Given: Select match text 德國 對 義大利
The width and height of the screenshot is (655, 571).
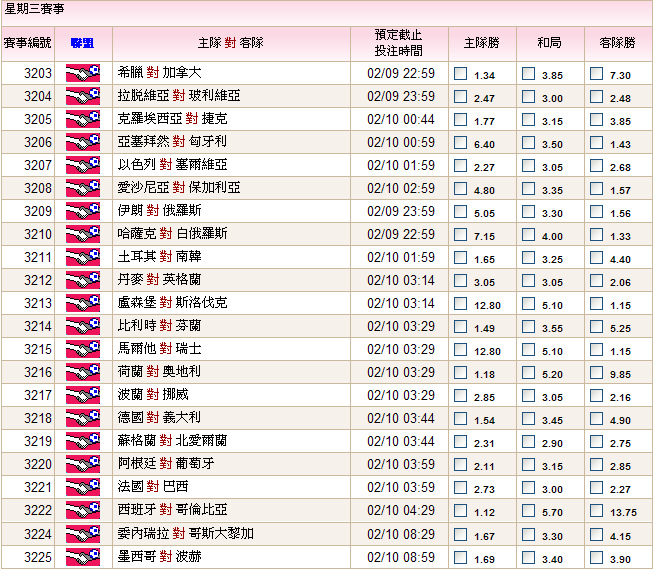Looking at the screenshot, I should point(159,417).
